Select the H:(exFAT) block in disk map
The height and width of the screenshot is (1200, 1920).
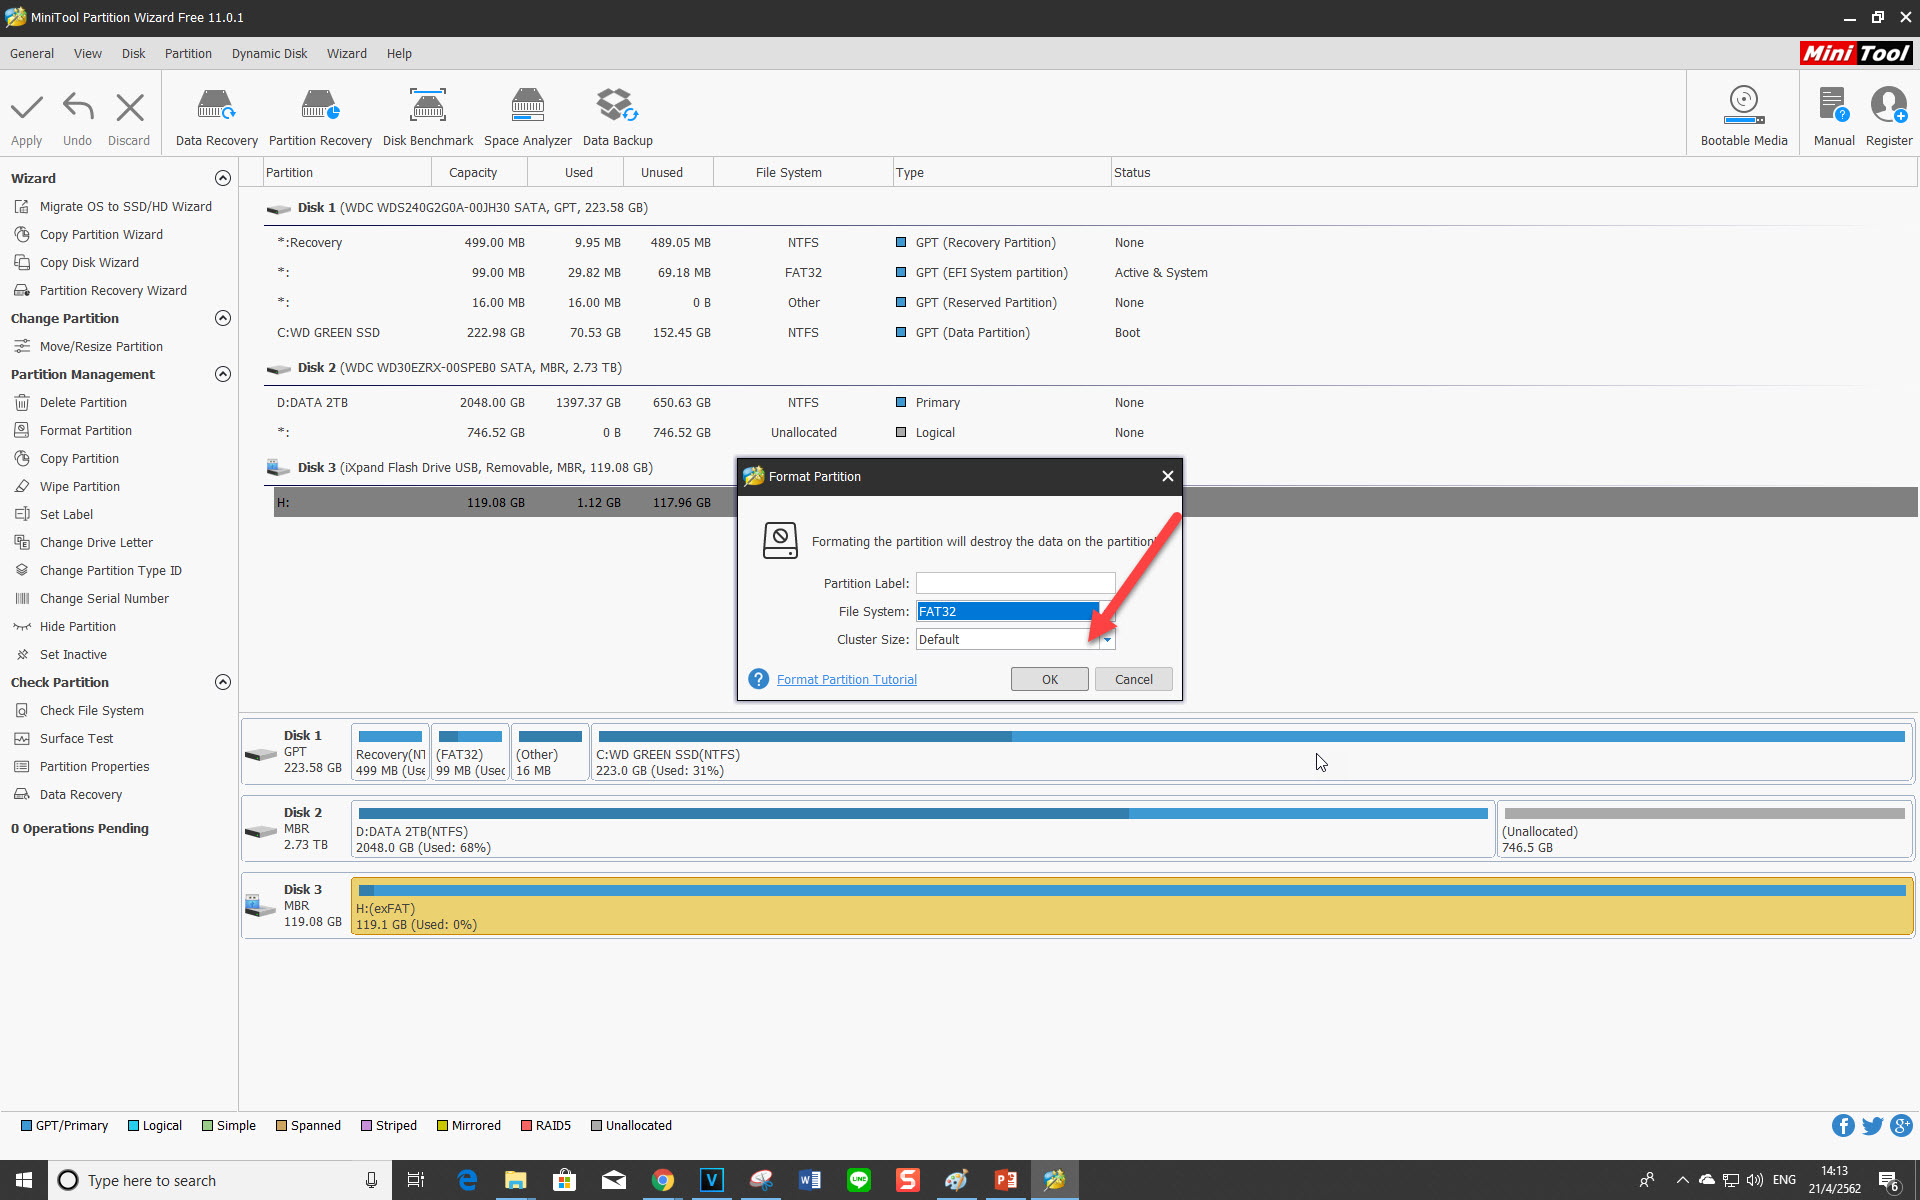tap(1132, 906)
